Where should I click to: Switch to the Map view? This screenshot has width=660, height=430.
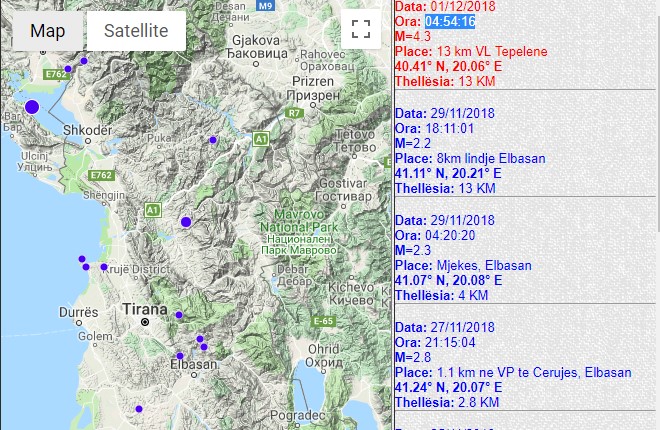click(47, 31)
